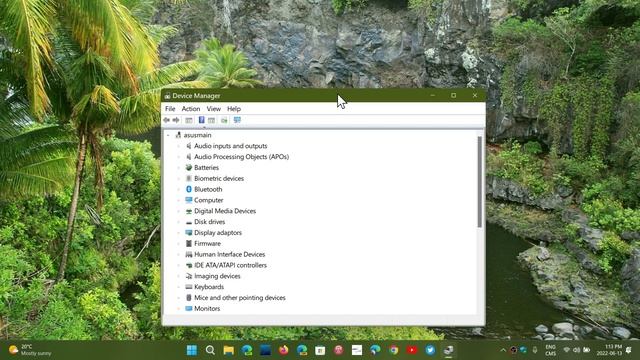Select 'Audio inputs and outputs' label
Screen dimensions: 640x360
pos(231,146)
